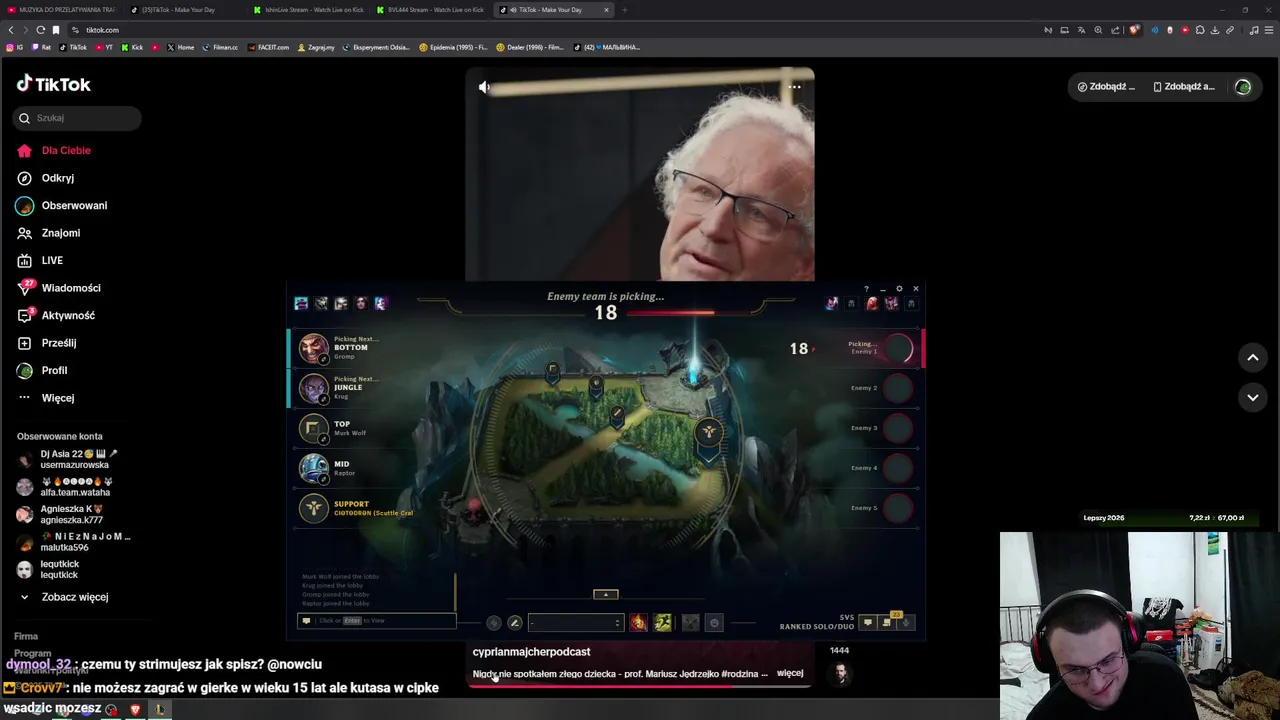
Task: Open Dj Asia usermazurowska account
Action: point(66,459)
